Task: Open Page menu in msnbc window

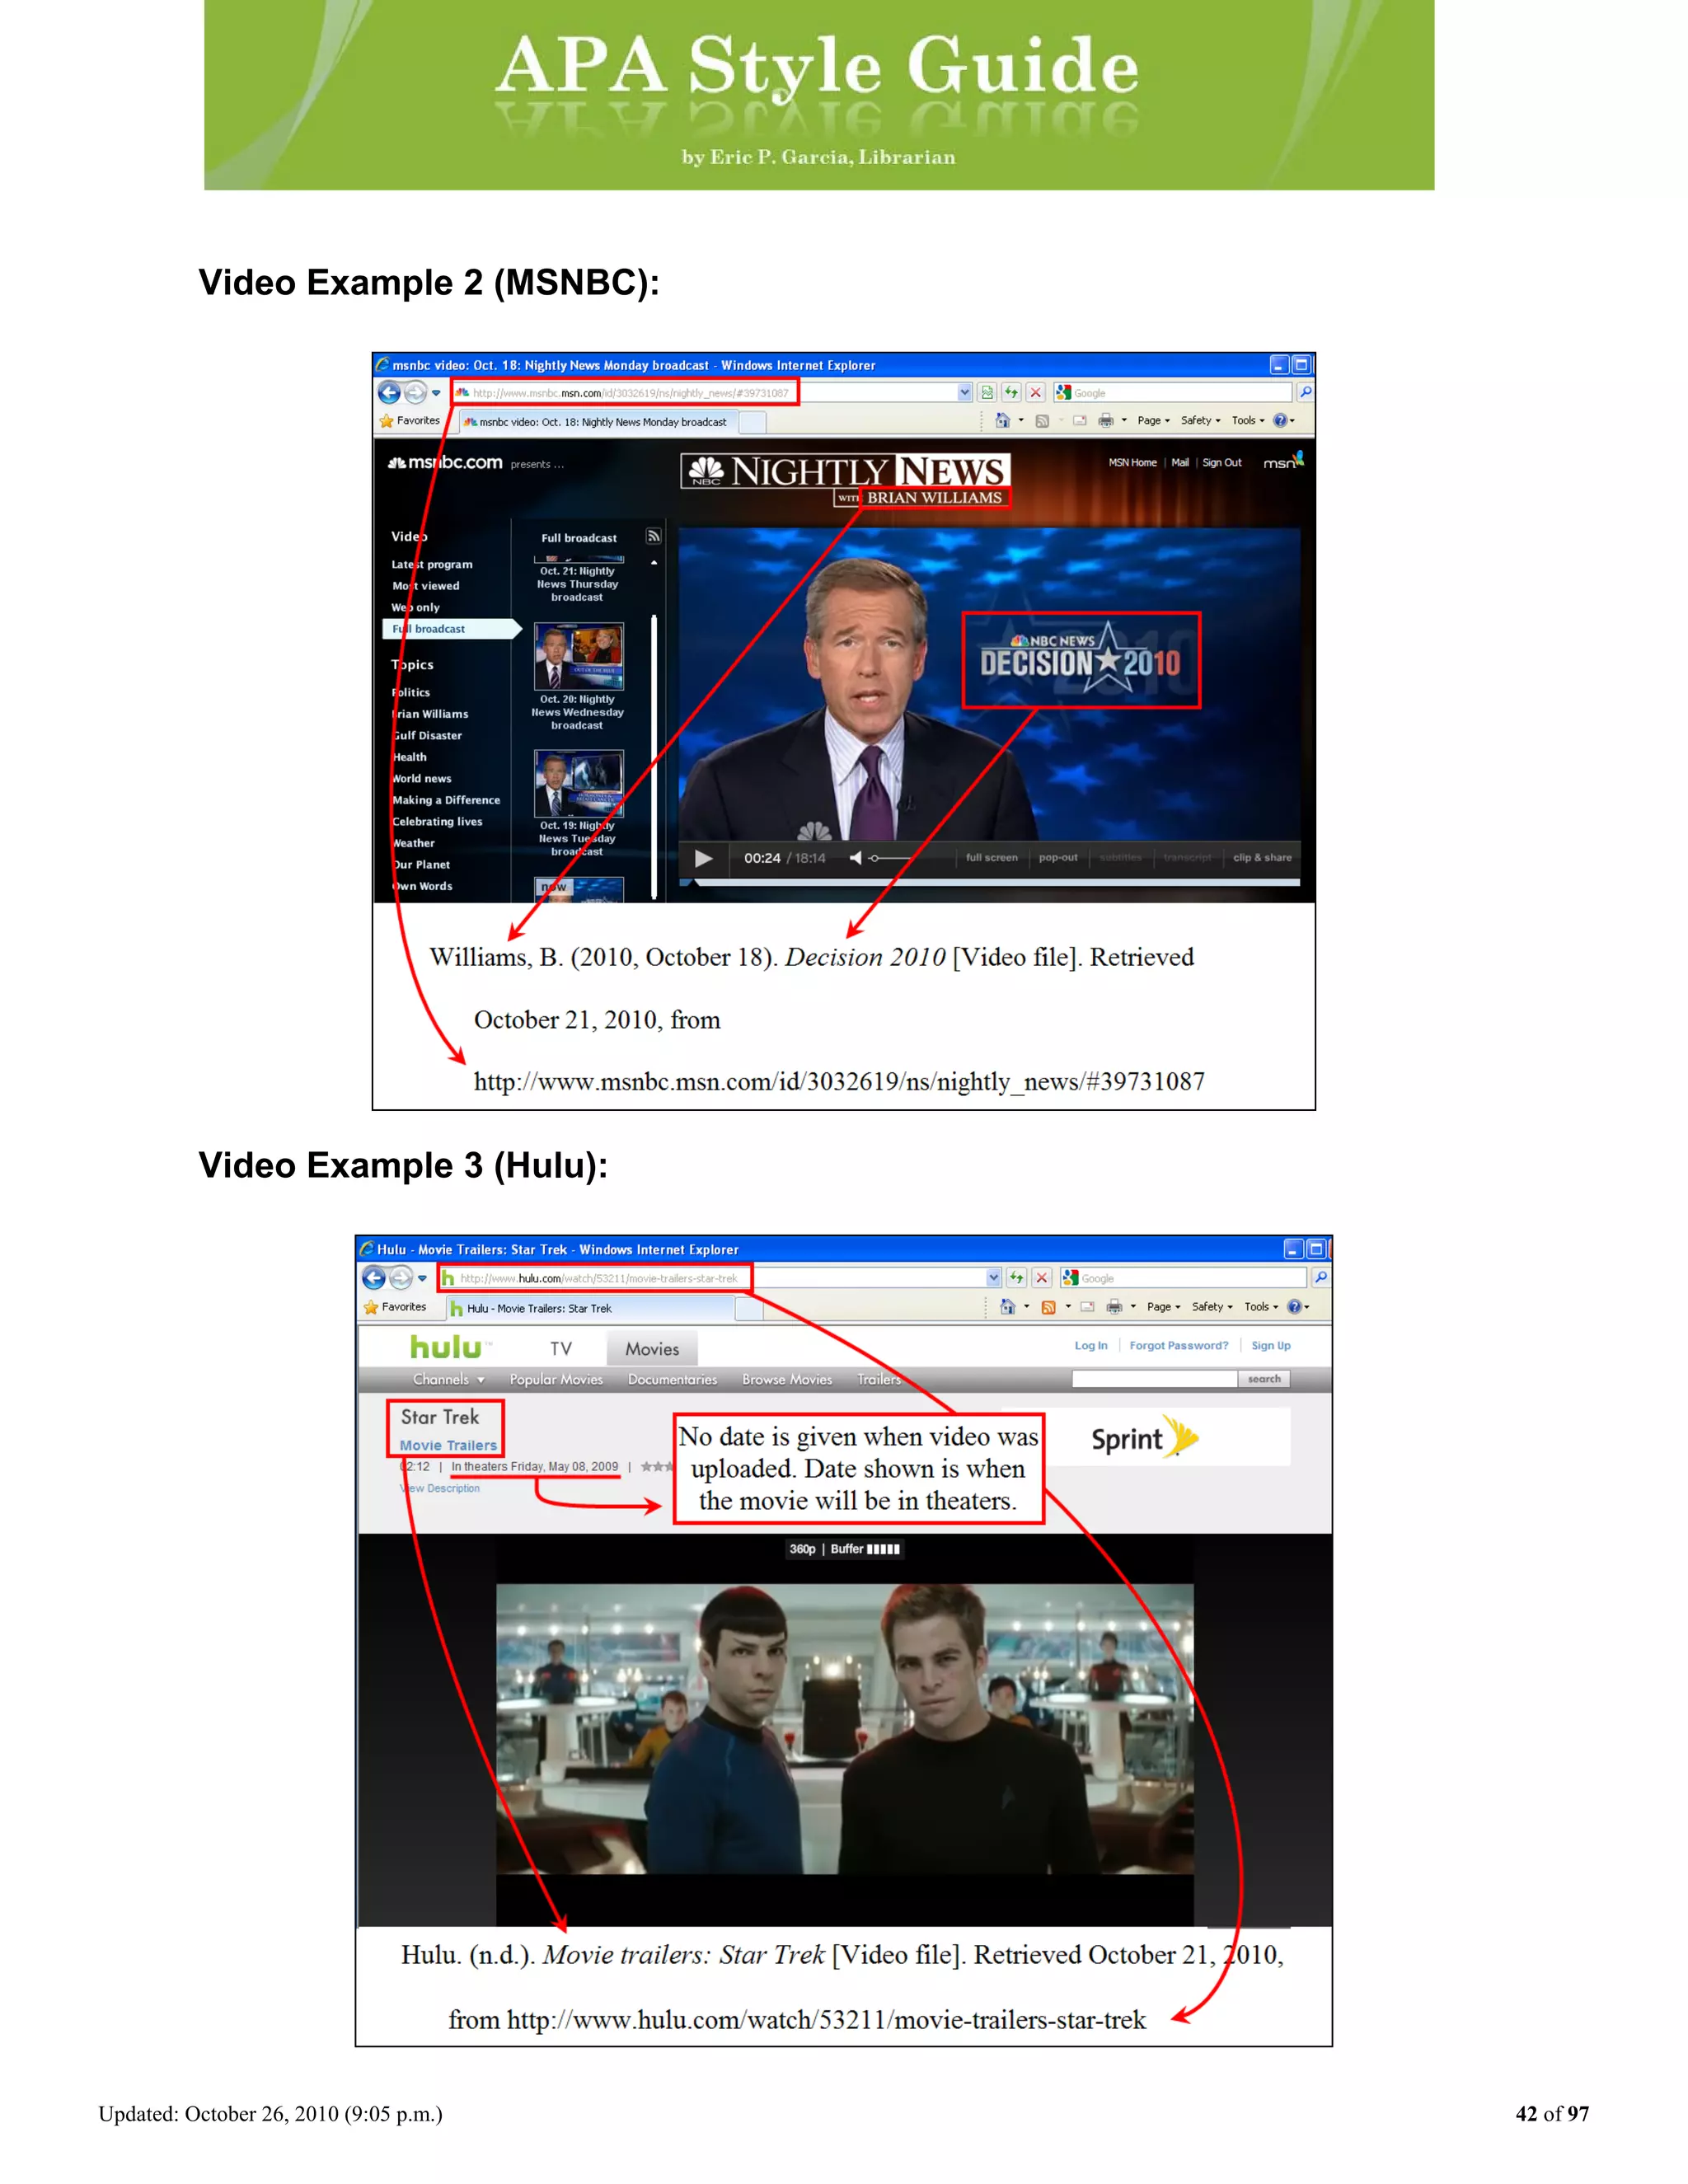Action: 1153,421
